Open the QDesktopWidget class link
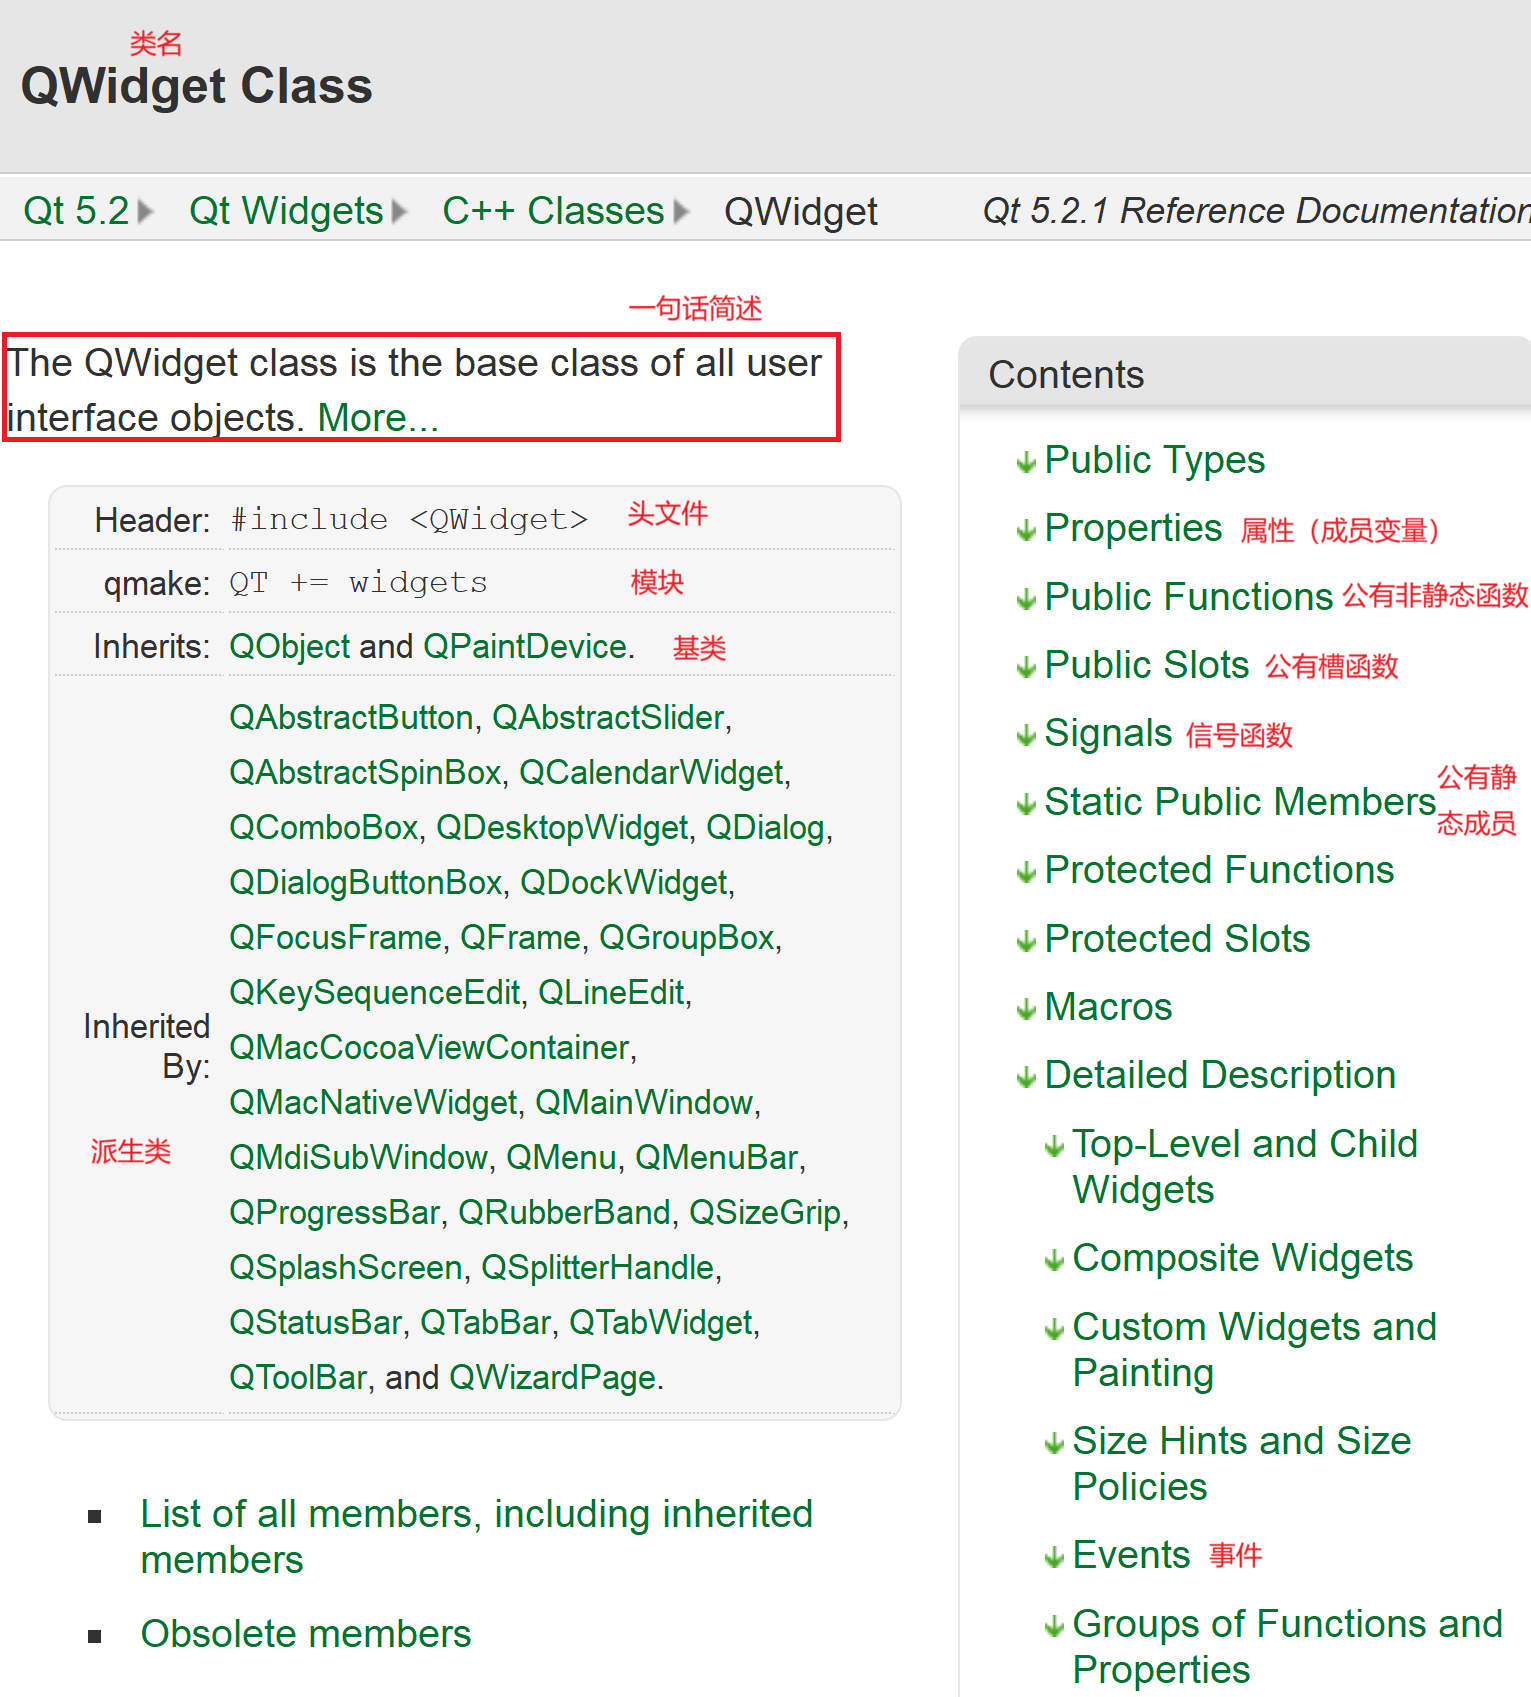 [x=562, y=827]
